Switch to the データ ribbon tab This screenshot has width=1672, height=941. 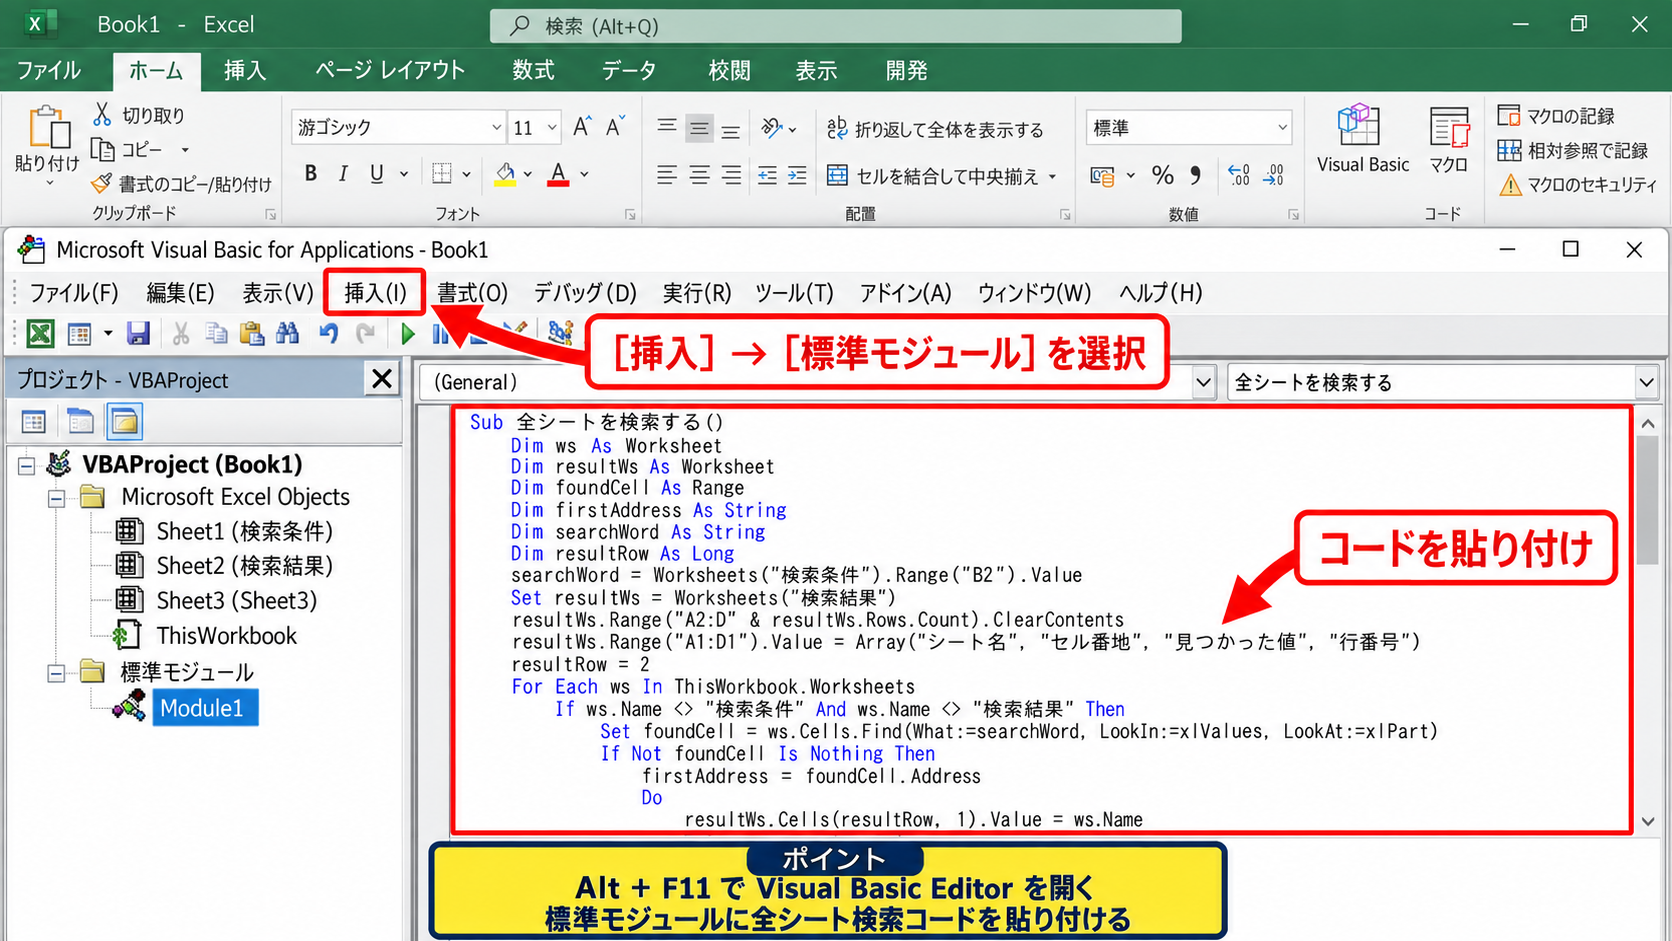click(x=629, y=71)
